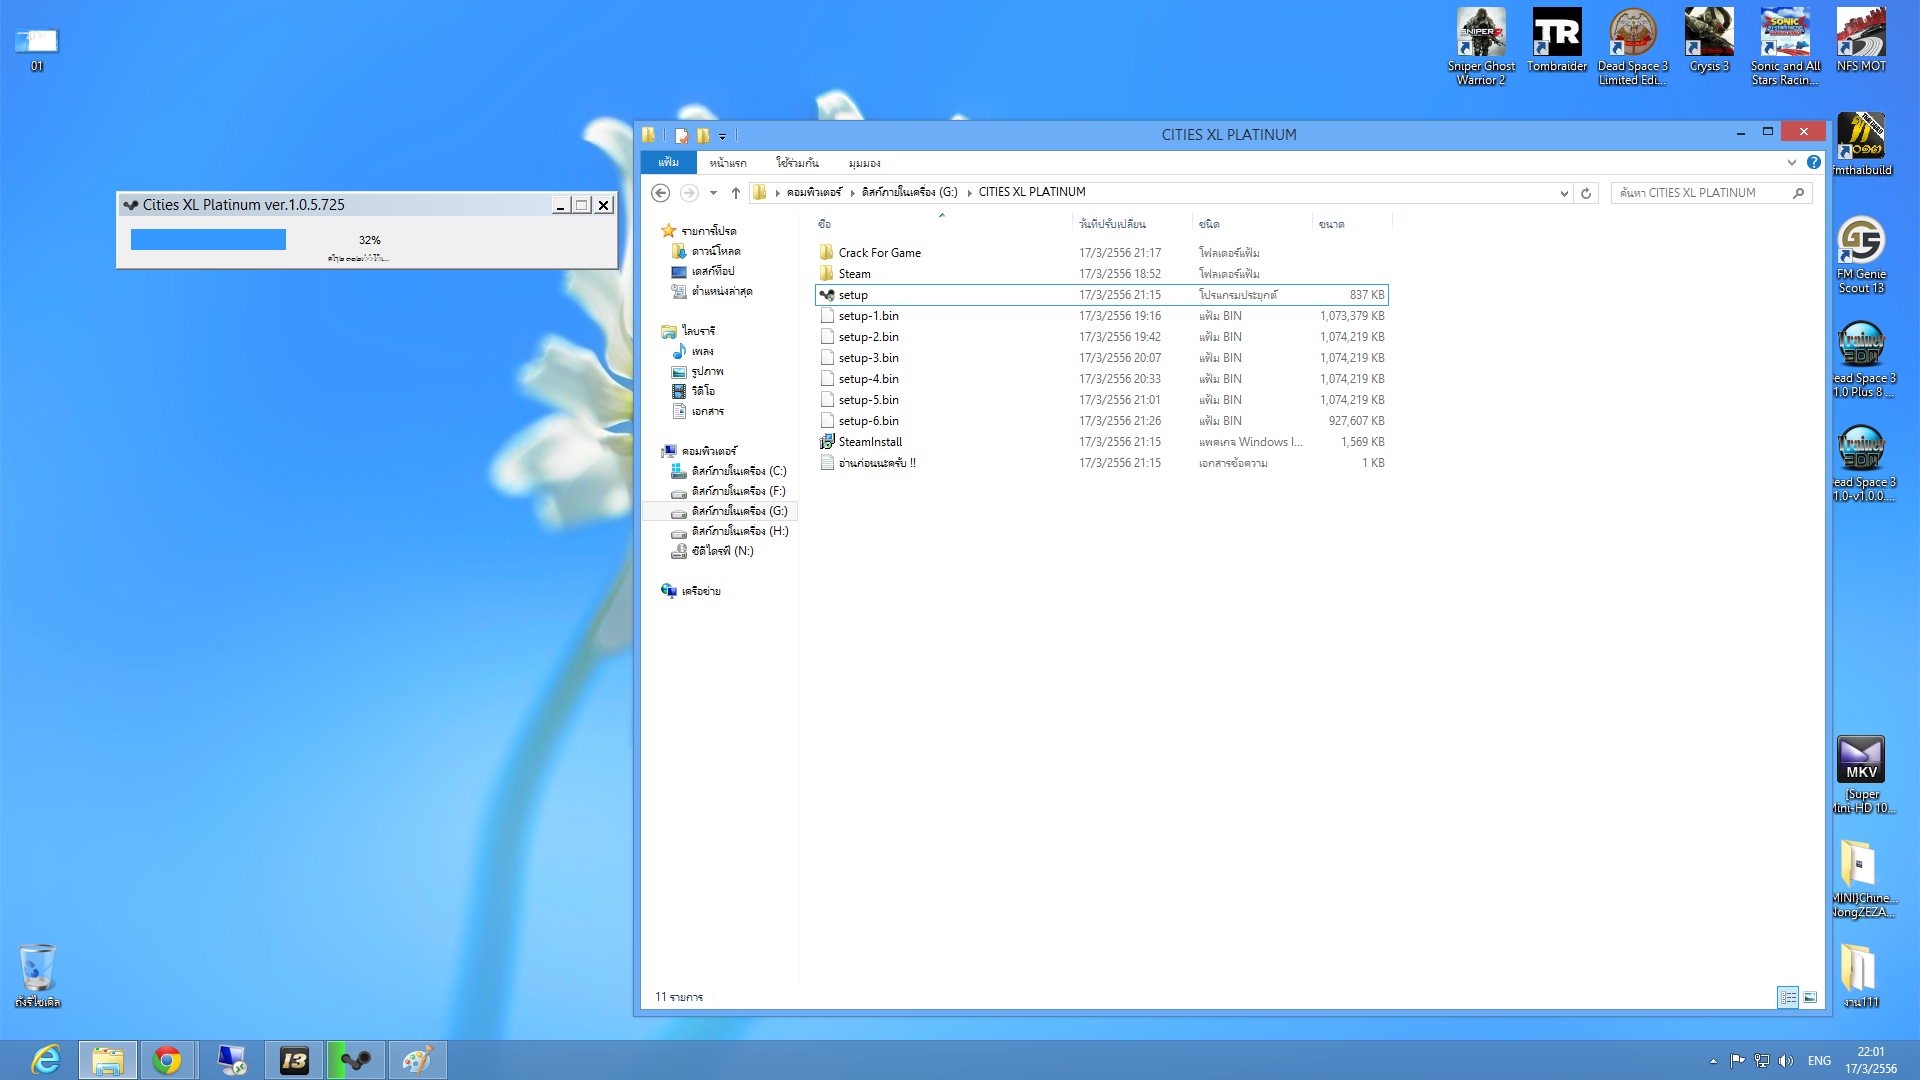Viewport: 1920px width, 1080px height.
Task: Open Google Chrome from the taskbar
Action: pyautogui.click(x=167, y=1060)
